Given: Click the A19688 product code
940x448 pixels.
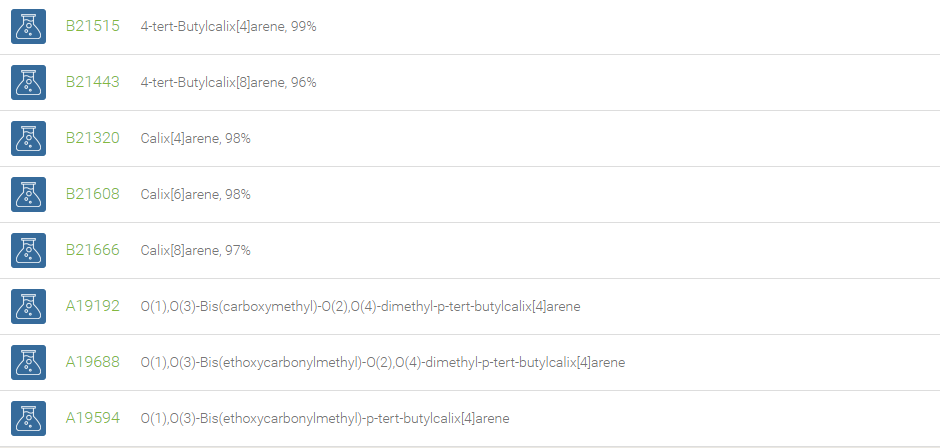Looking at the screenshot, I should pyautogui.click(x=92, y=362).
